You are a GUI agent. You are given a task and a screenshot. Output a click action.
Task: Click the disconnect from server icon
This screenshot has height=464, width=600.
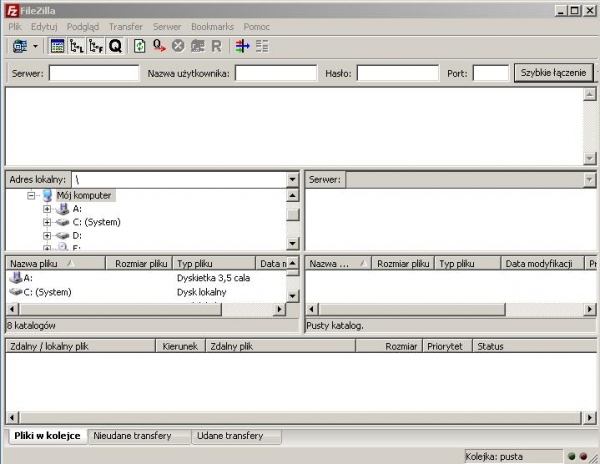tap(197, 46)
